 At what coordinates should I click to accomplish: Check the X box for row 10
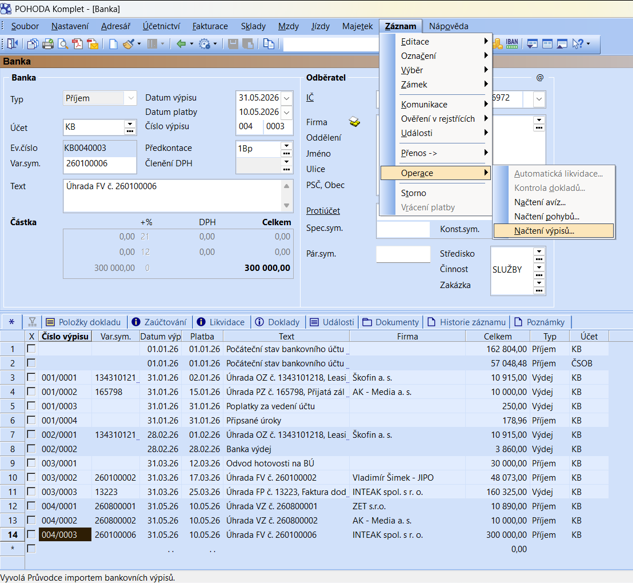[31, 478]
